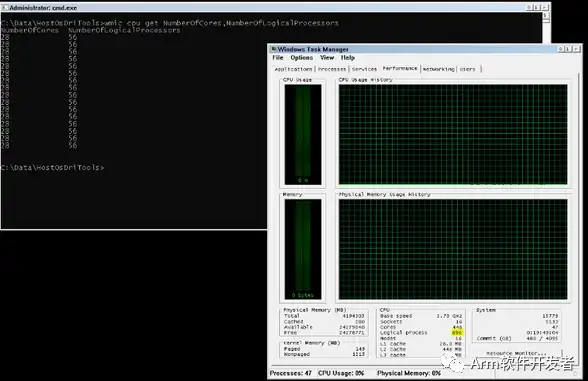Image resolution: width=588 pixels, height=381 pixels.
Task: Click 'CPU Usage: 0%' in status bar
Action: [341, 373]
